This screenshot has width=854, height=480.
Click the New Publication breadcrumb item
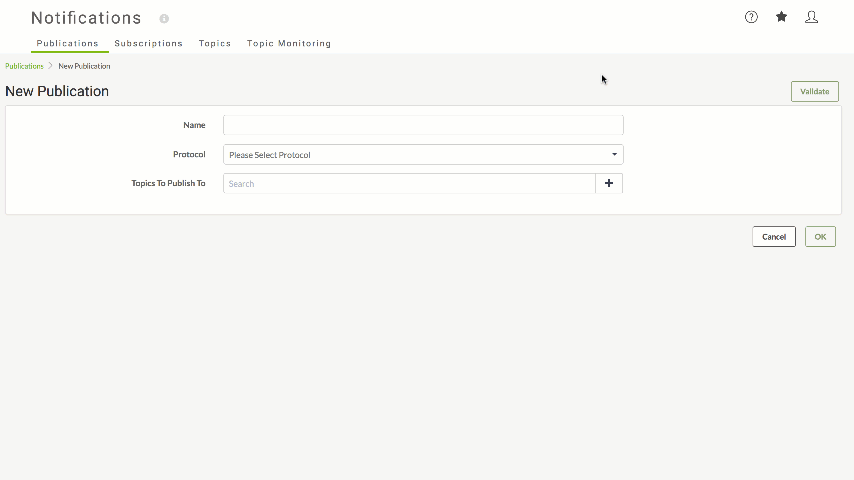(84, 66)
